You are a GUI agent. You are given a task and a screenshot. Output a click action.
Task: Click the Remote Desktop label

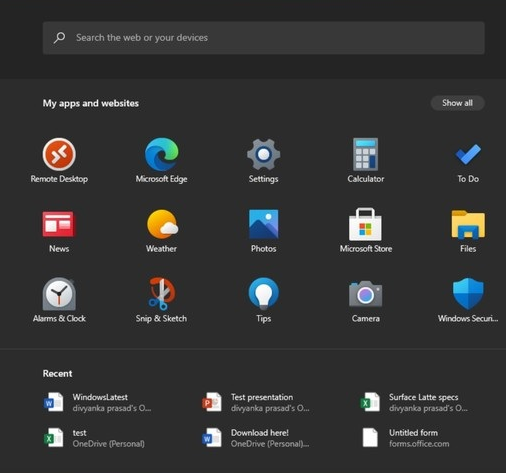click(59, 179)
